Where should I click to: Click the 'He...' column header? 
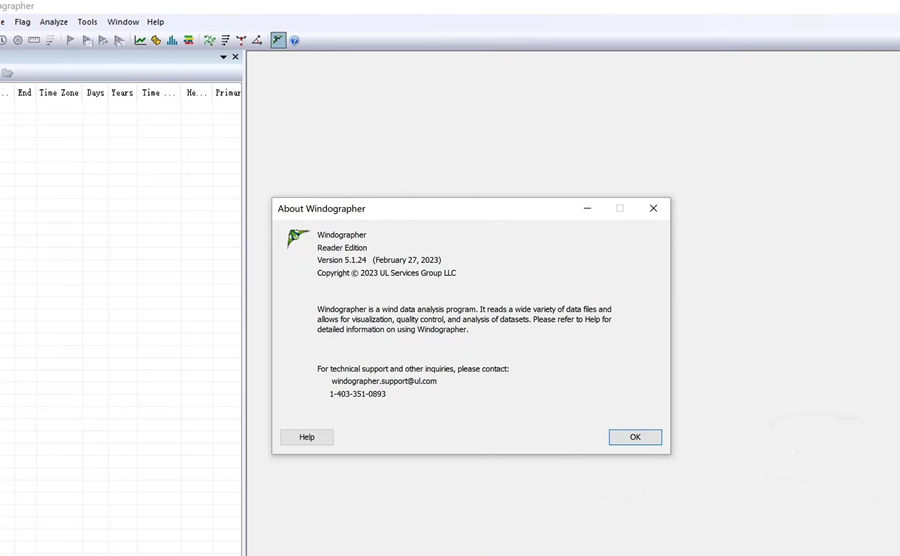[196, 92]
